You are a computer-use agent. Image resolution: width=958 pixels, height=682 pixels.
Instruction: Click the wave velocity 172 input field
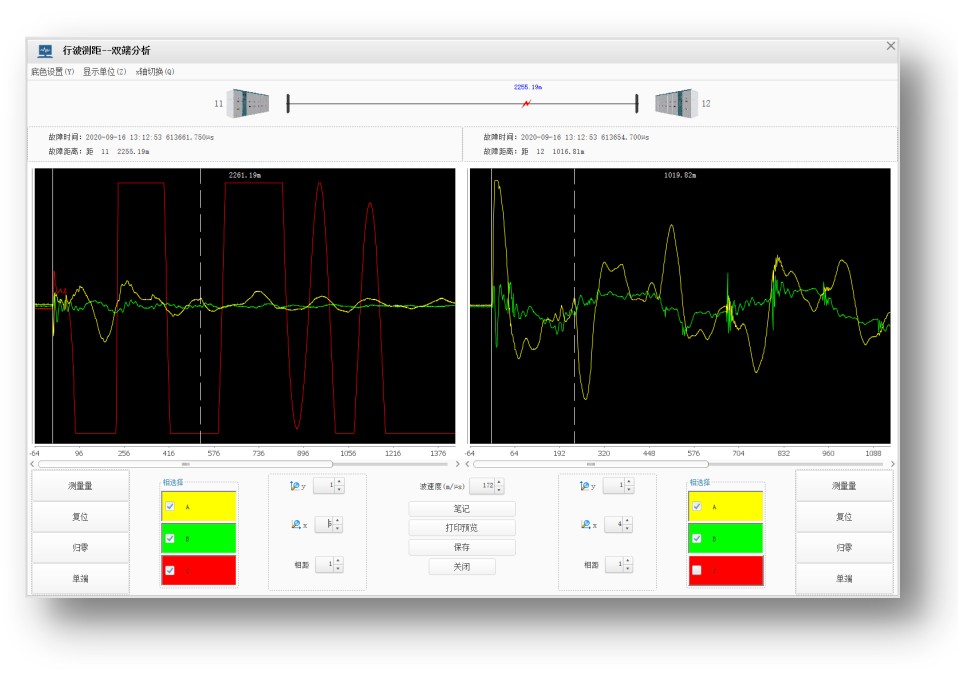[x=483, y=486]
